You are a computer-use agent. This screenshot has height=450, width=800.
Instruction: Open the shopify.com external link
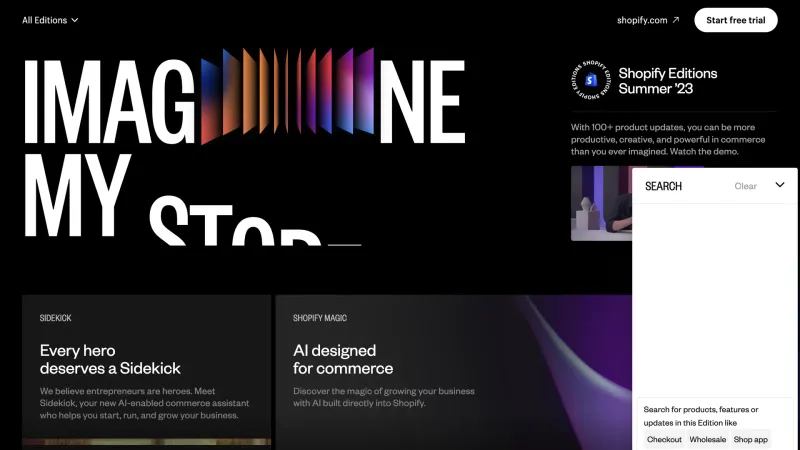pos(648,20)
